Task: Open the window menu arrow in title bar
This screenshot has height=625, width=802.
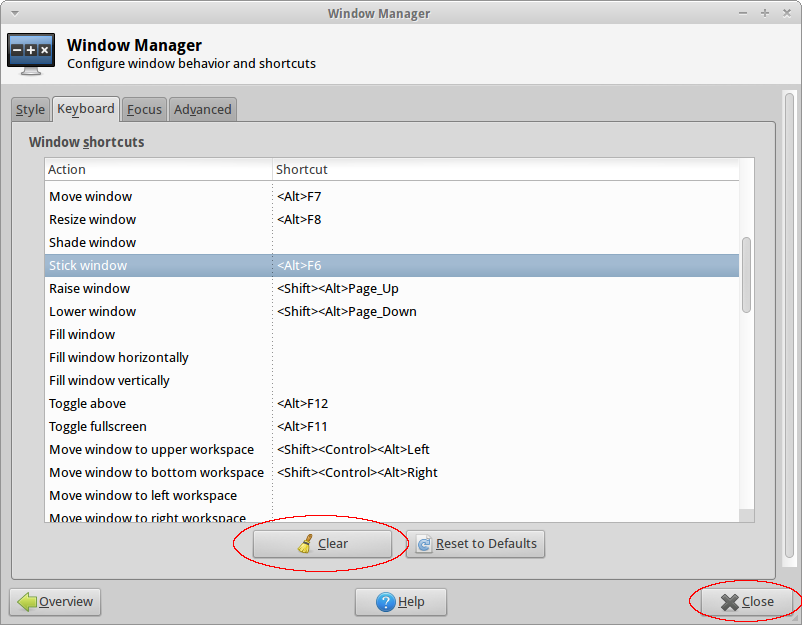Action: click(x=13, y=13)
